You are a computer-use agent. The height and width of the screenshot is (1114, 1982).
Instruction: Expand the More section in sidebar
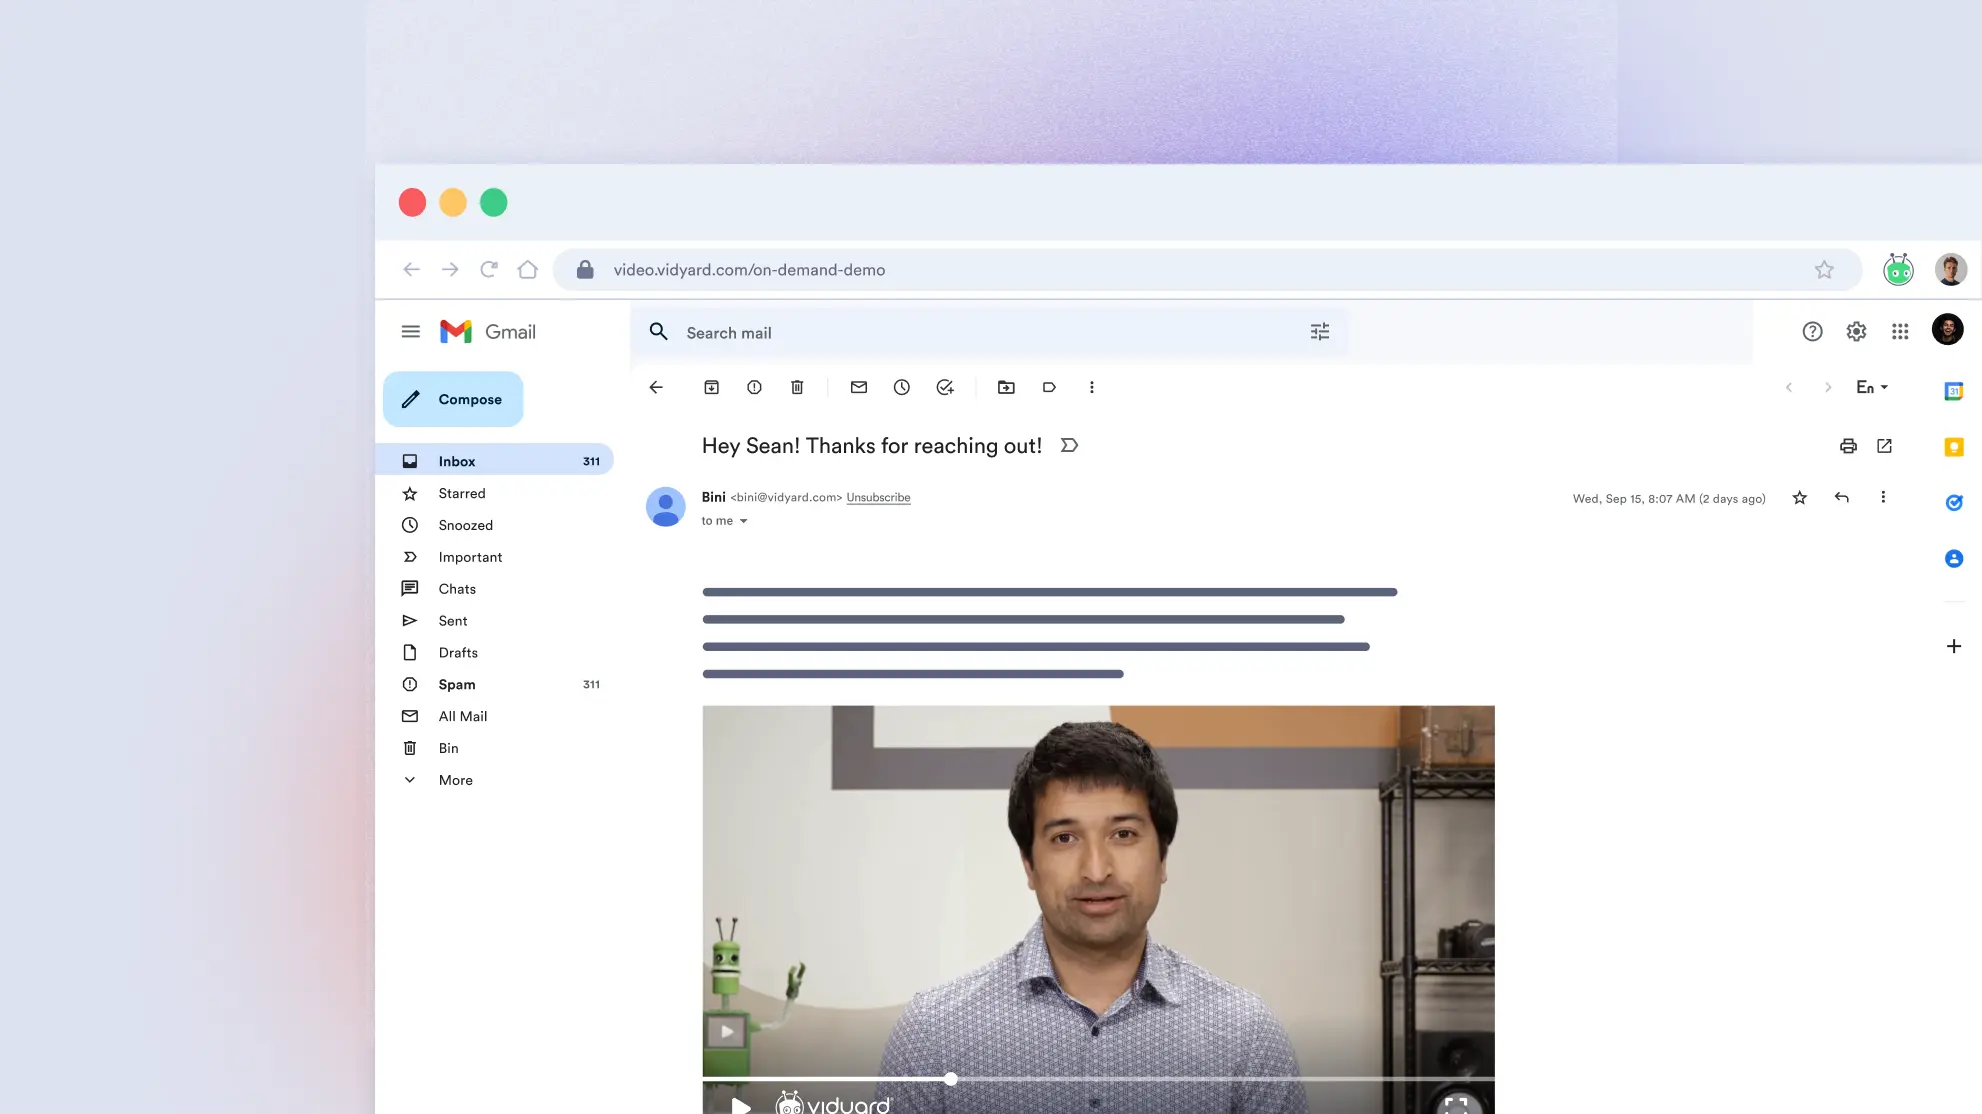(x=455, y=780)
